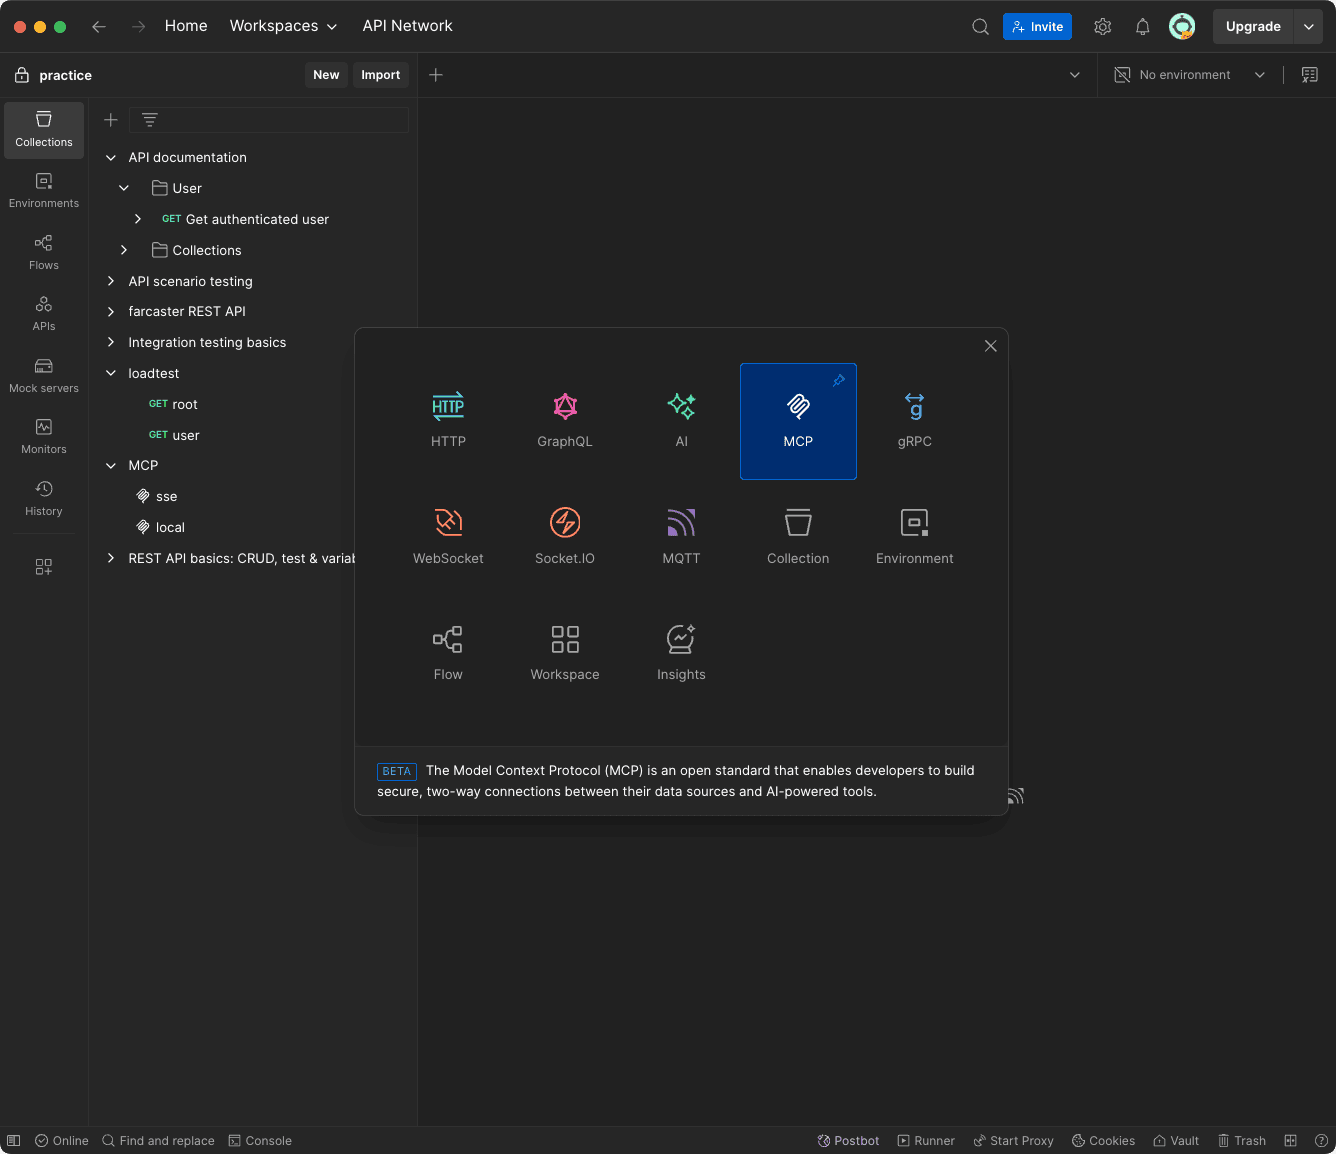The image size is (1336, 1154).
Task: Open the collections filter icon
Action: tap(150, 120)
